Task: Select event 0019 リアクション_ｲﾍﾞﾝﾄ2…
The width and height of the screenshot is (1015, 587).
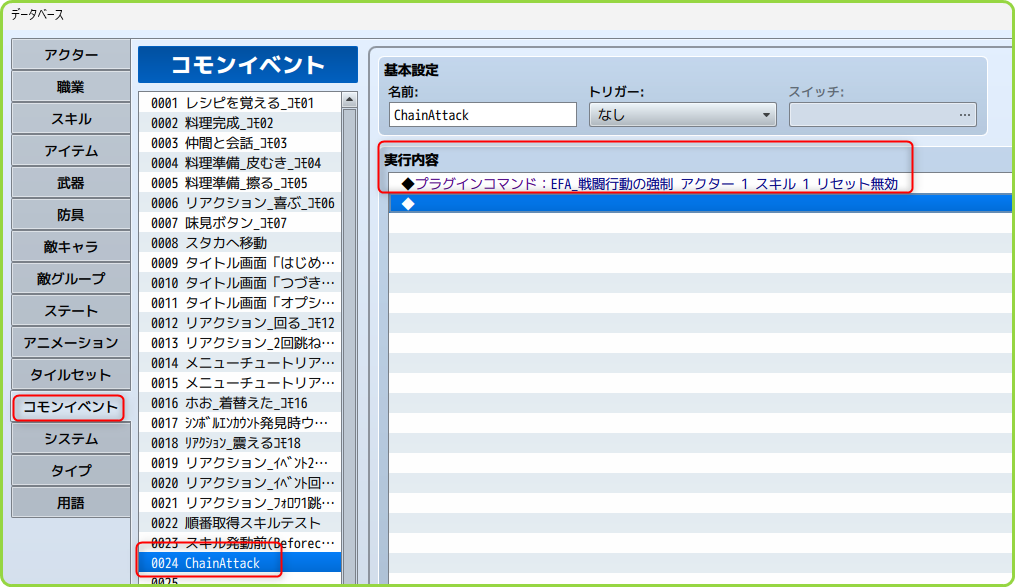Action: click(240, 463)
